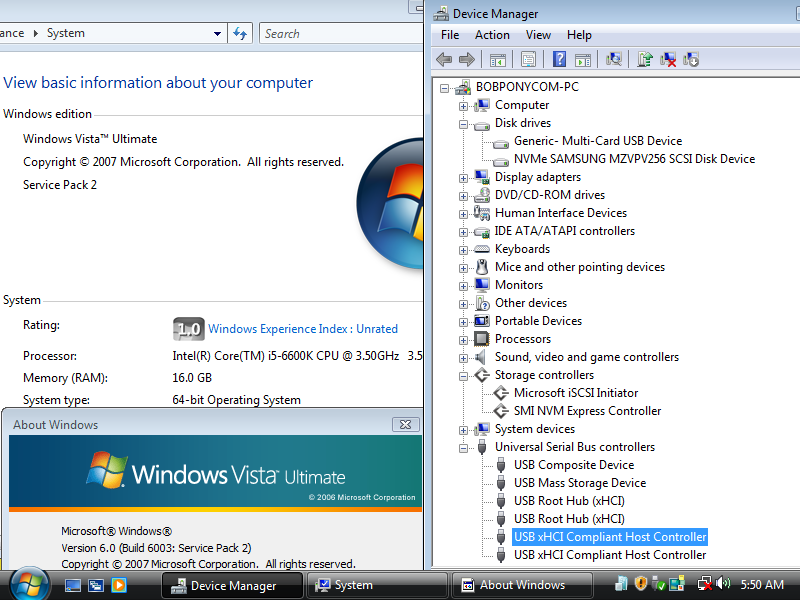This screenshot has height=600, width=800.
Task: Click the Switch between windows Quick Launch icon
Action: 96,585
